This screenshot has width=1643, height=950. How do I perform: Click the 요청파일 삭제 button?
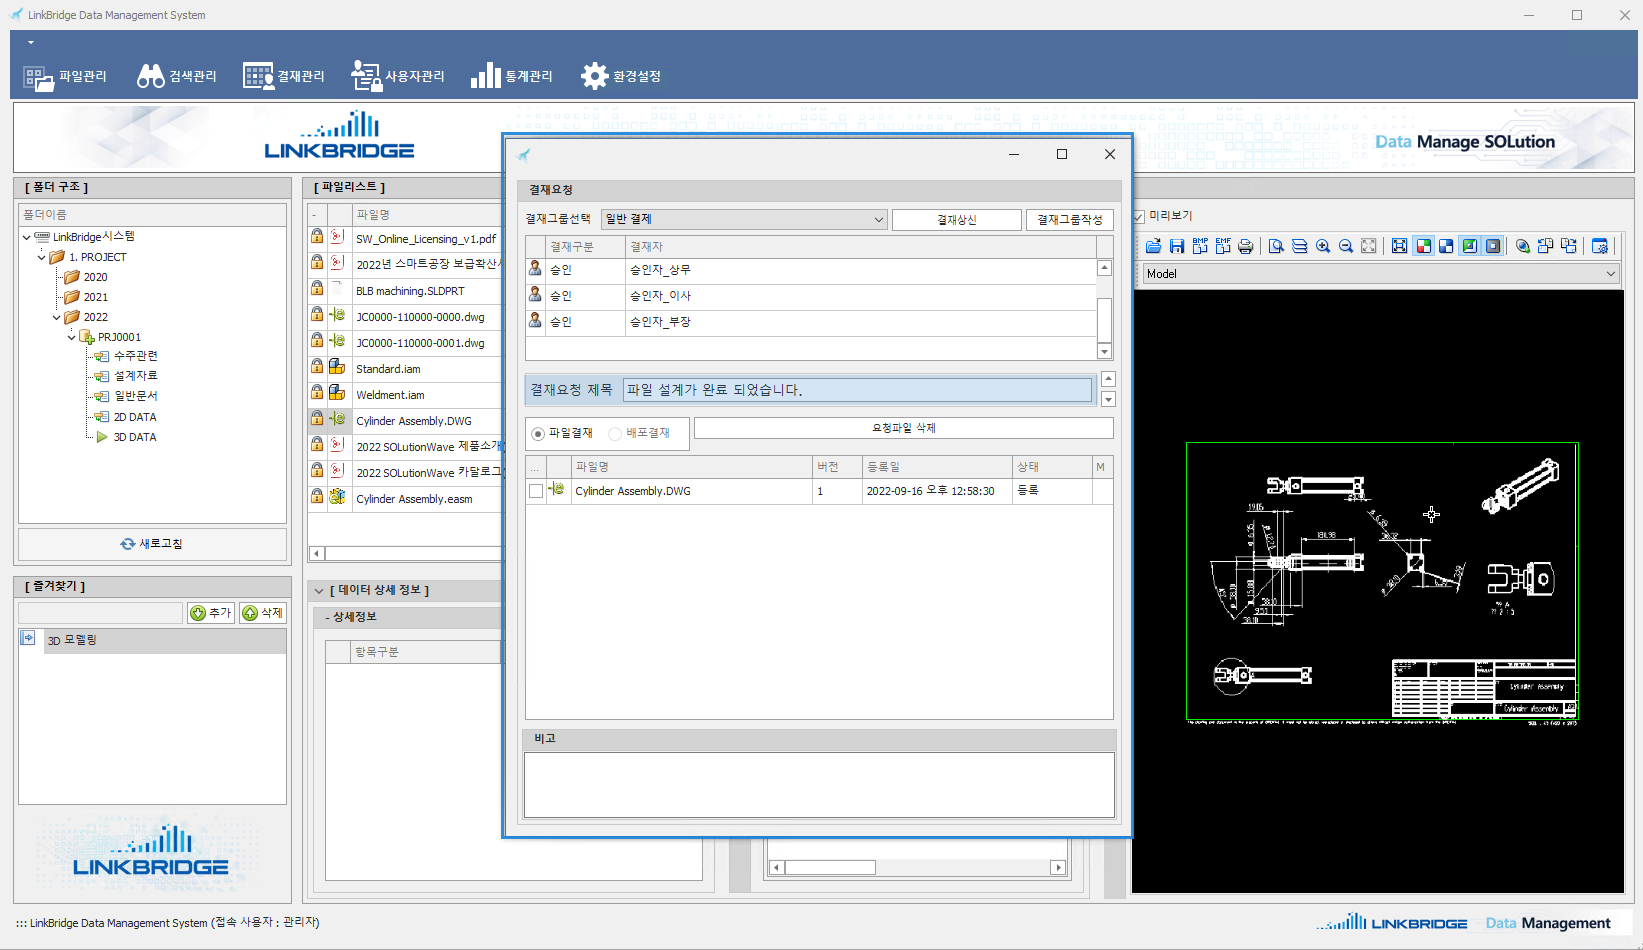pyautogui.click(x=903, y=428)
